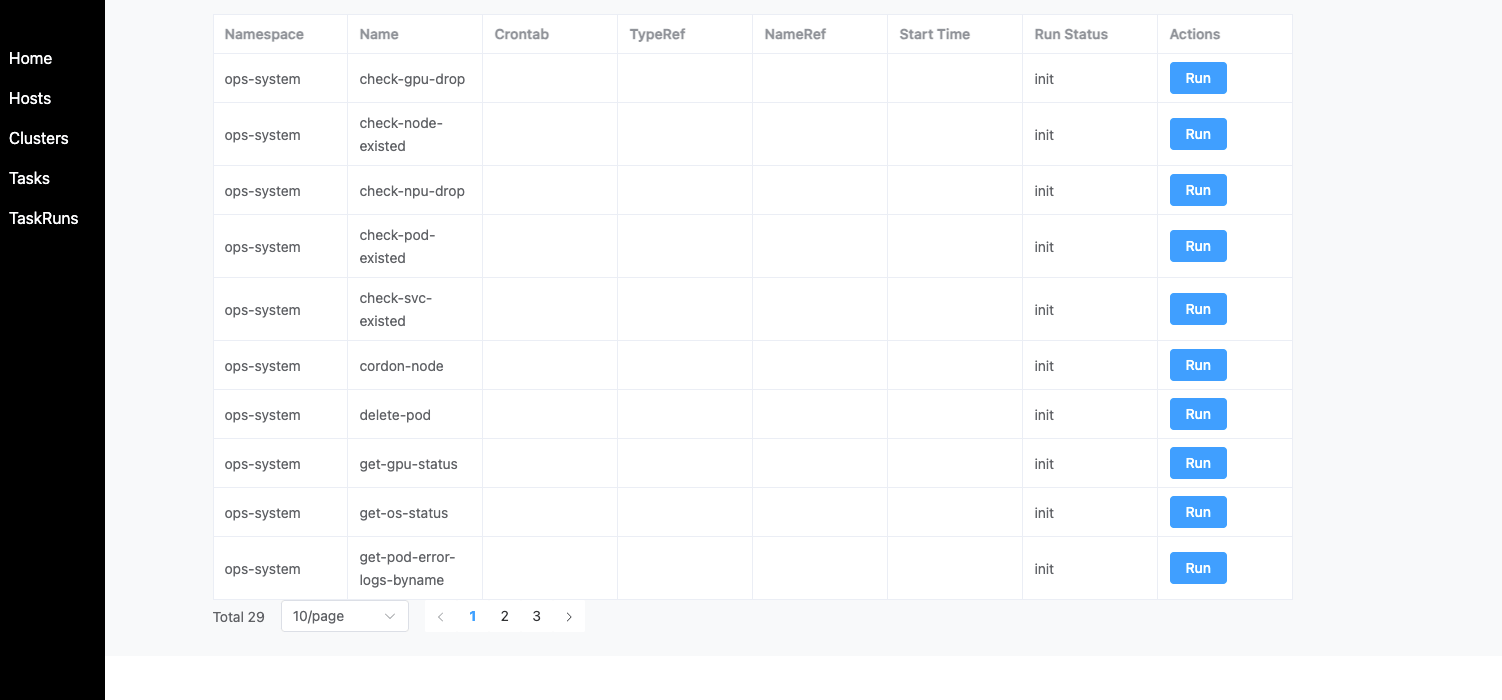Run the get-os-status task
The height and width of the screenshot is (700, 1502).
pos(1198,512)
